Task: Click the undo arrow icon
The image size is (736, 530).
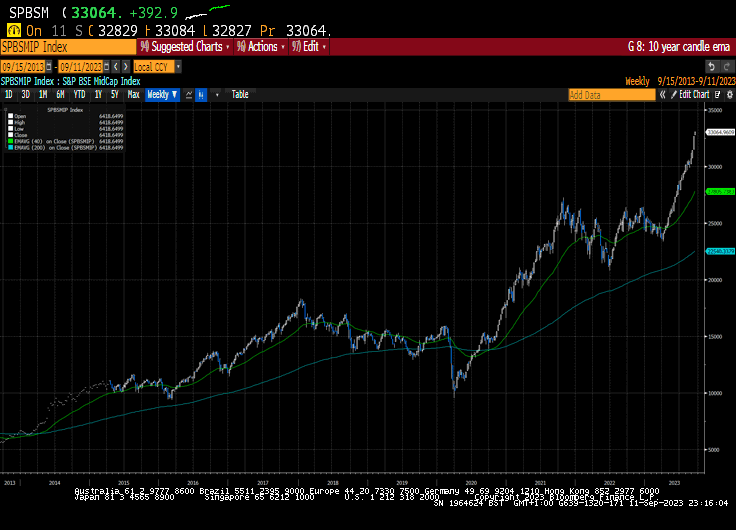Action: coord(712,67)
